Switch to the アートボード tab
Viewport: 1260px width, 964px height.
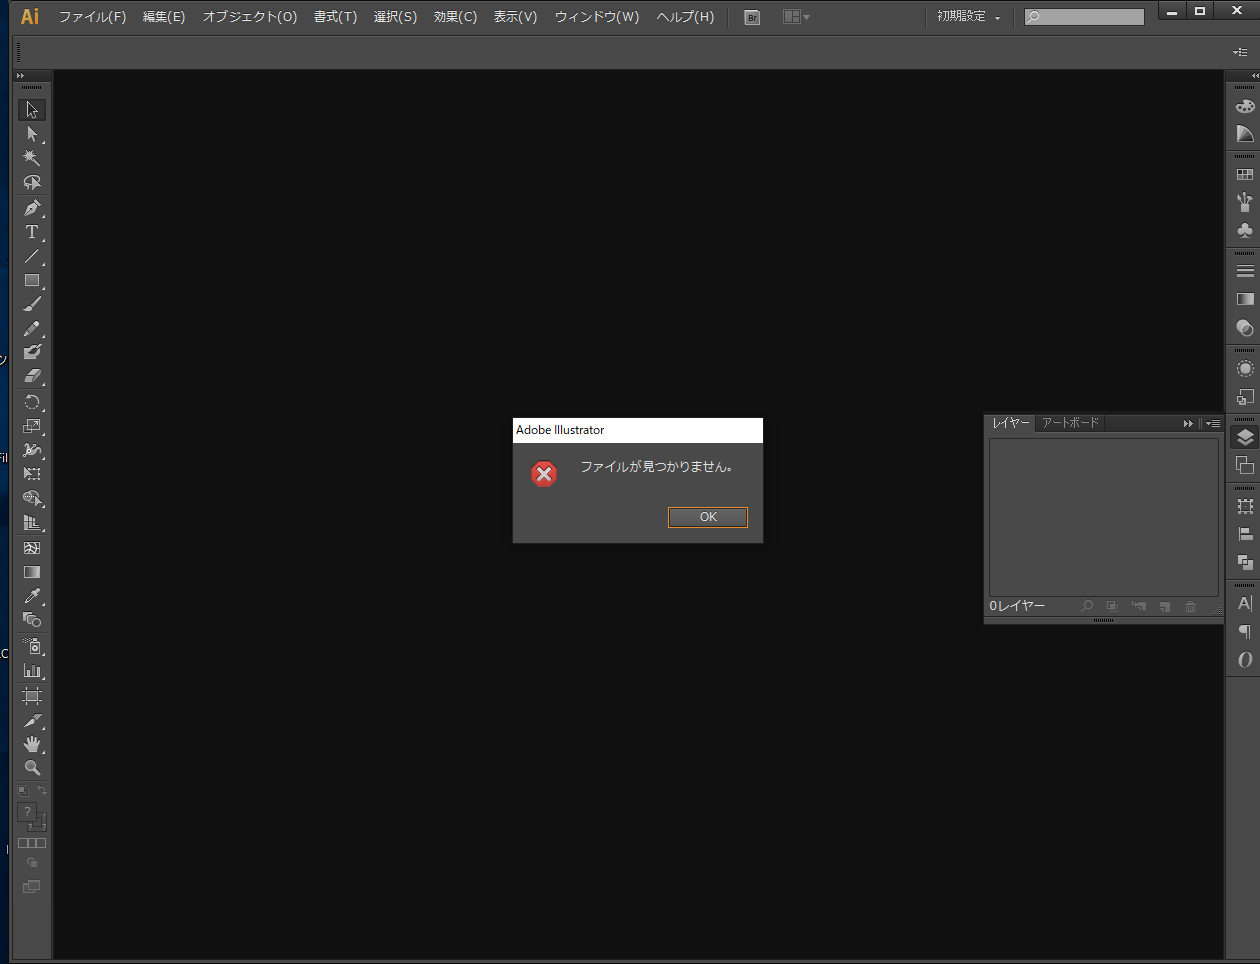1070,423
